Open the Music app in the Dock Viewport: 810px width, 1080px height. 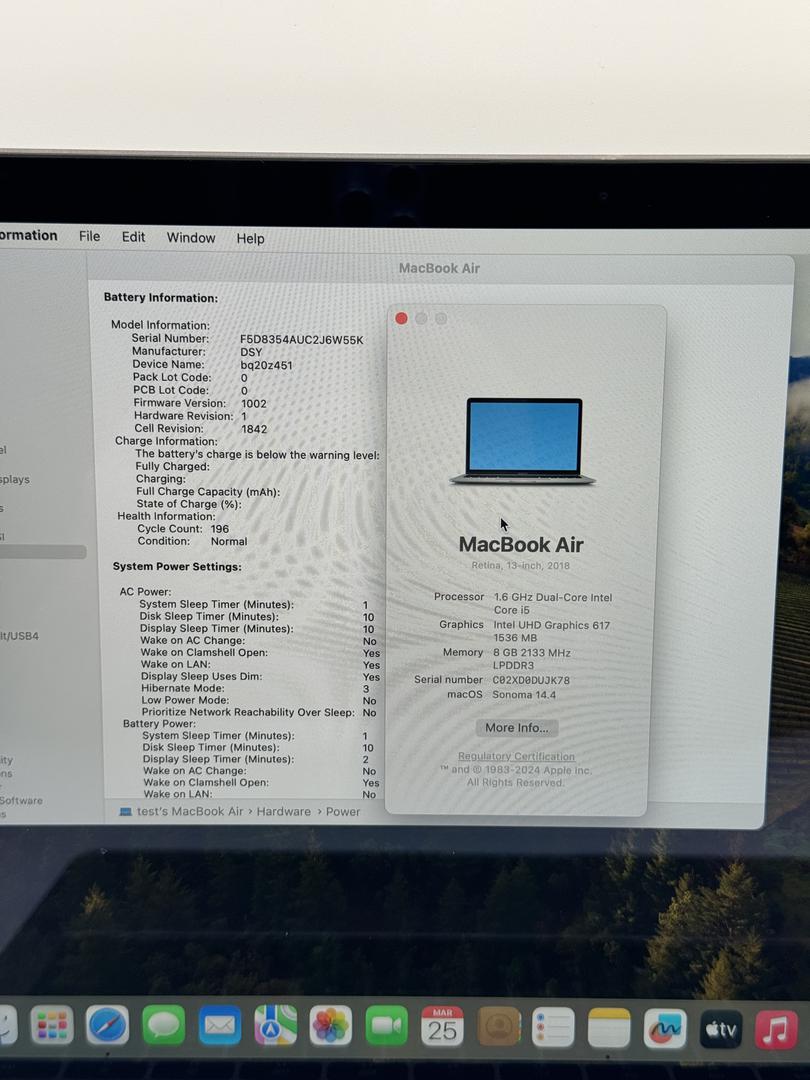(776, 1031)
